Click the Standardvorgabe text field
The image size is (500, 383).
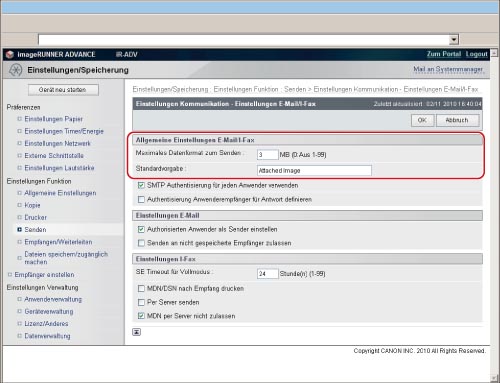[314, 170]
